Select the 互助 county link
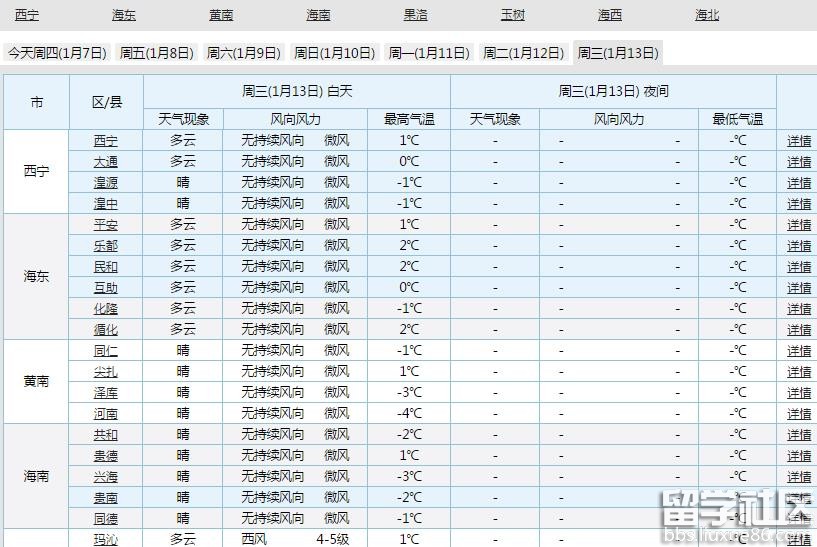 (x=105, y=288)
